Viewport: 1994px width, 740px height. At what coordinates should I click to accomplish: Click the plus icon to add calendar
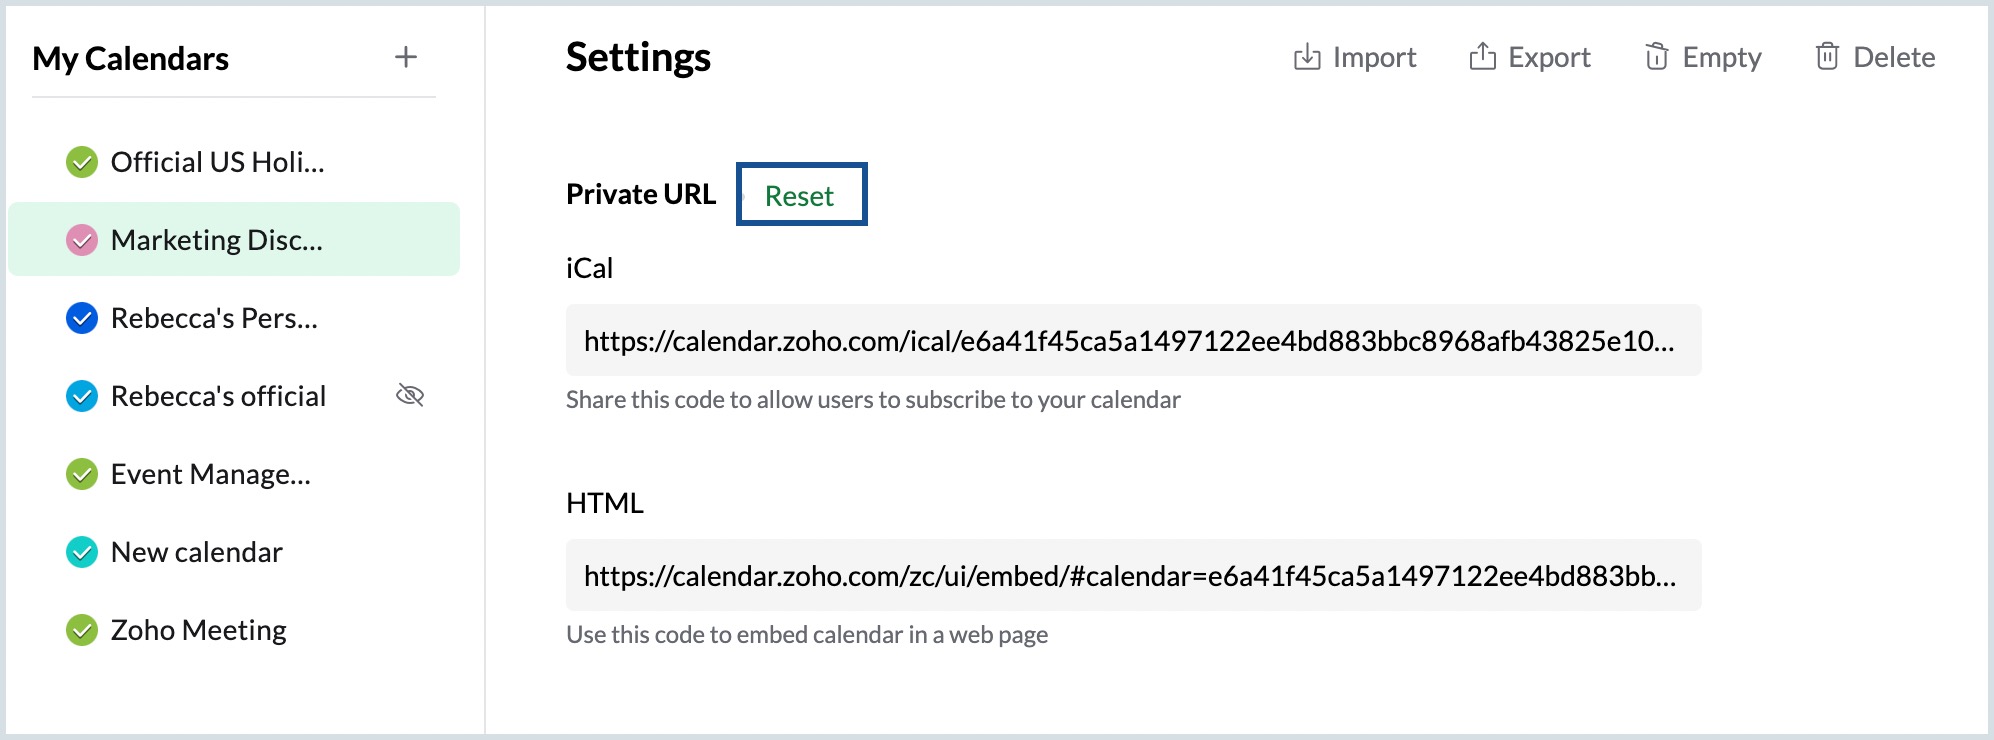point(405,57)
